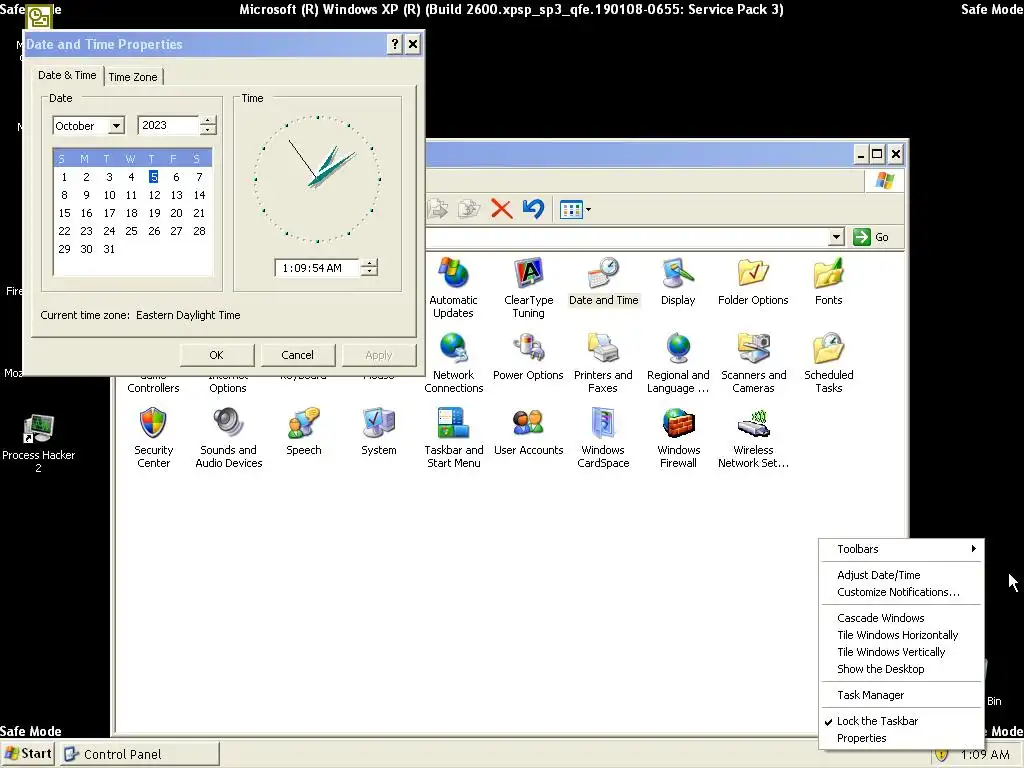Open taskbar Properties from context menu
The image size is (1024, 768).
901,738
